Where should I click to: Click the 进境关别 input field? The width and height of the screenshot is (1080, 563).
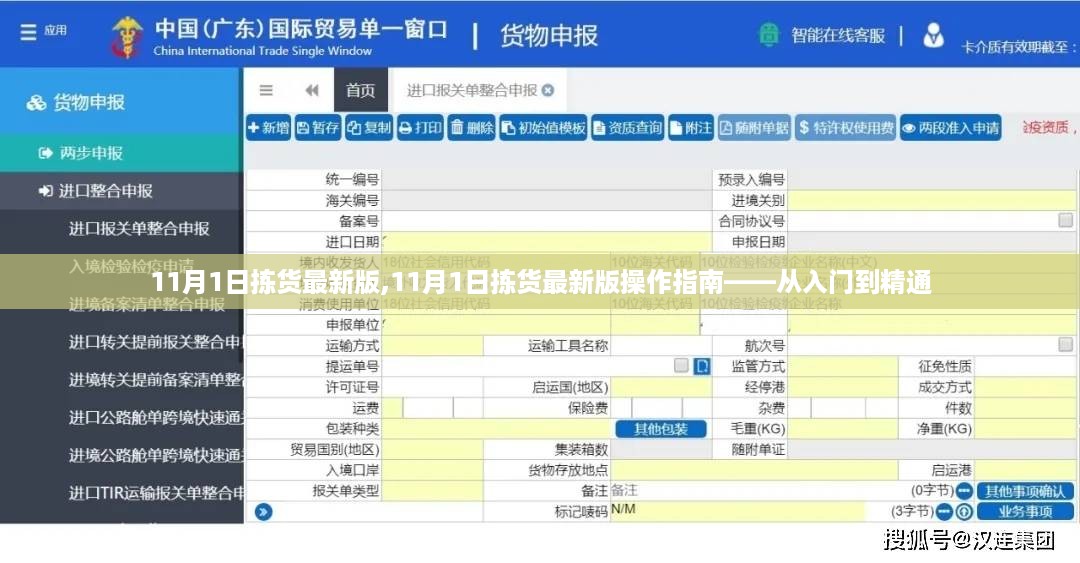pos(933,201)
